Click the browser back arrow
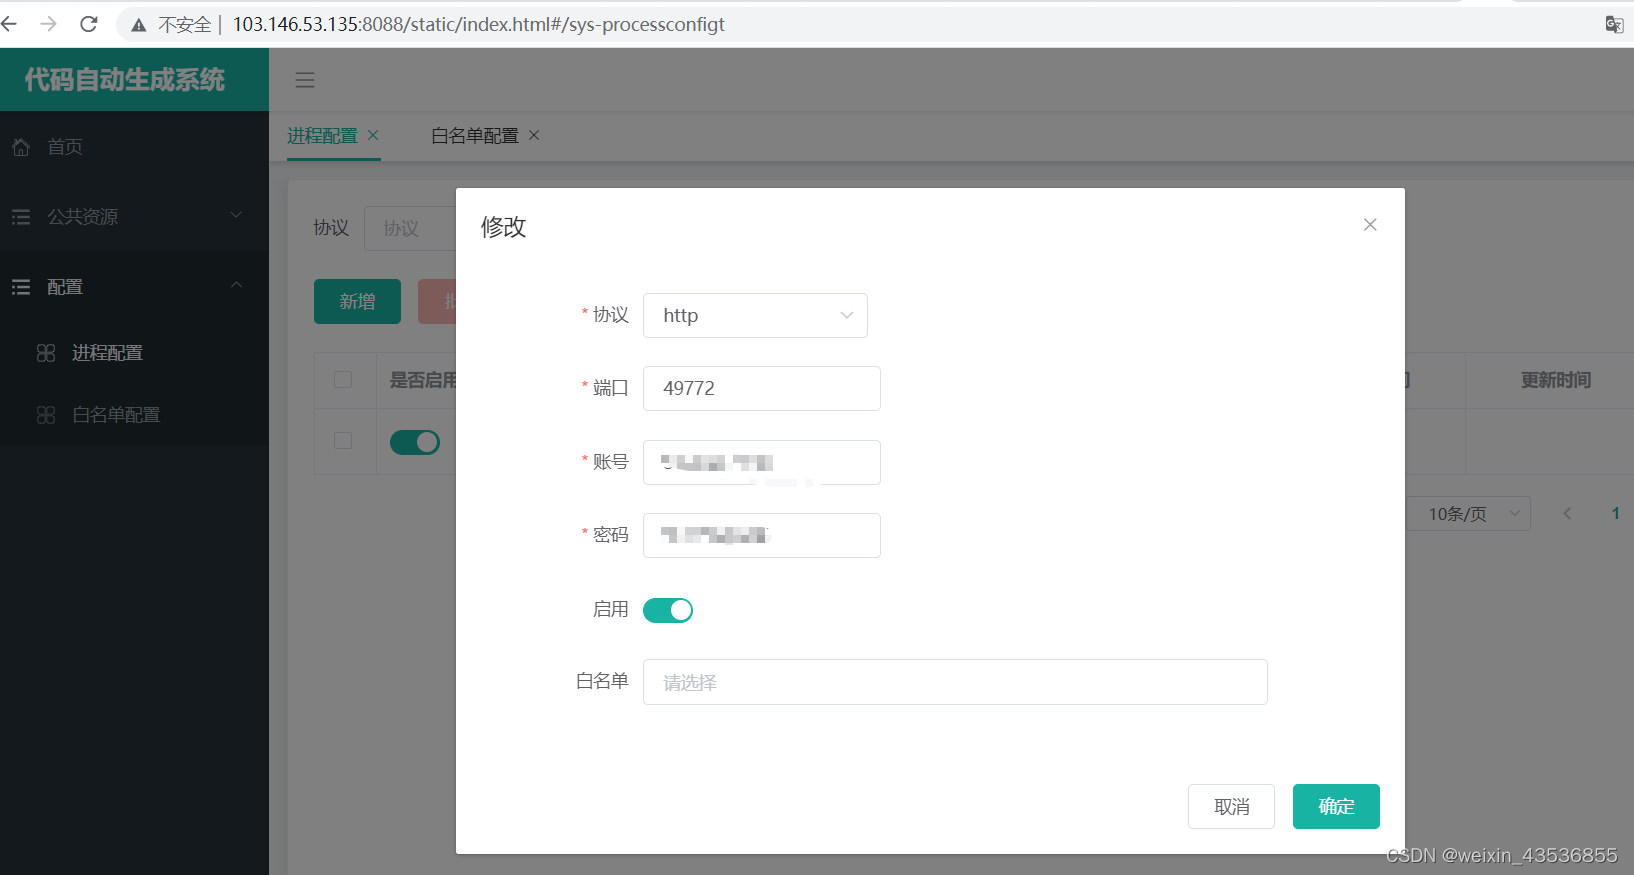This screenshot has height=875, width=1634. pyautogui.click(x=9, y=24)
